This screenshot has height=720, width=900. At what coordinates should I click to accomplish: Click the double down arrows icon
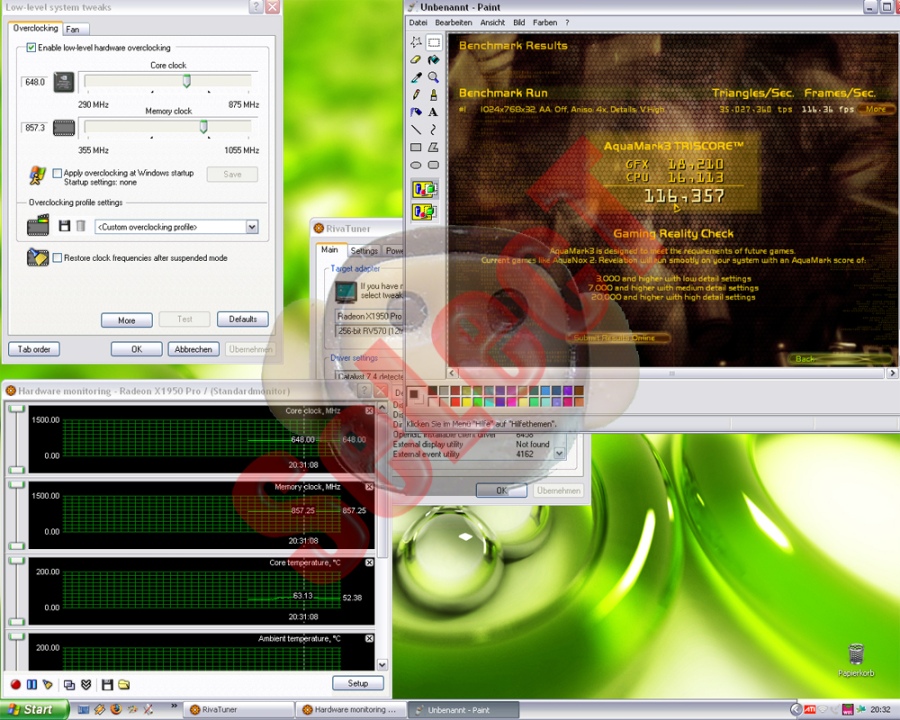[x=86, y=684]
